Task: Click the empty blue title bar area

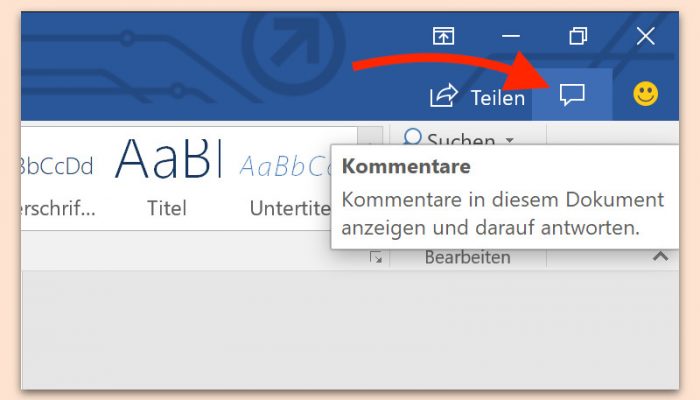Action: 179,67
